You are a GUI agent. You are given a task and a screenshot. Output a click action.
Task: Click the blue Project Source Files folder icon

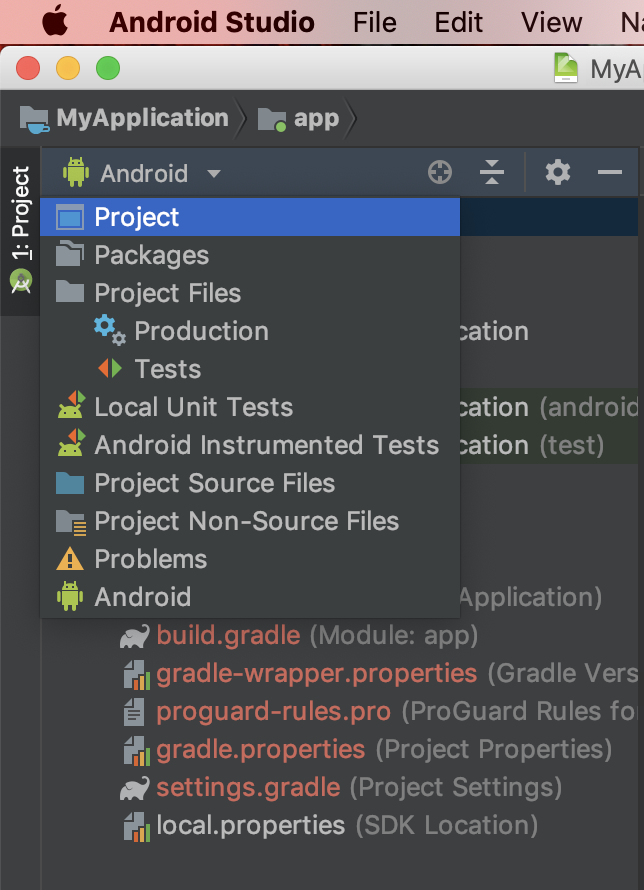[70, 482]
